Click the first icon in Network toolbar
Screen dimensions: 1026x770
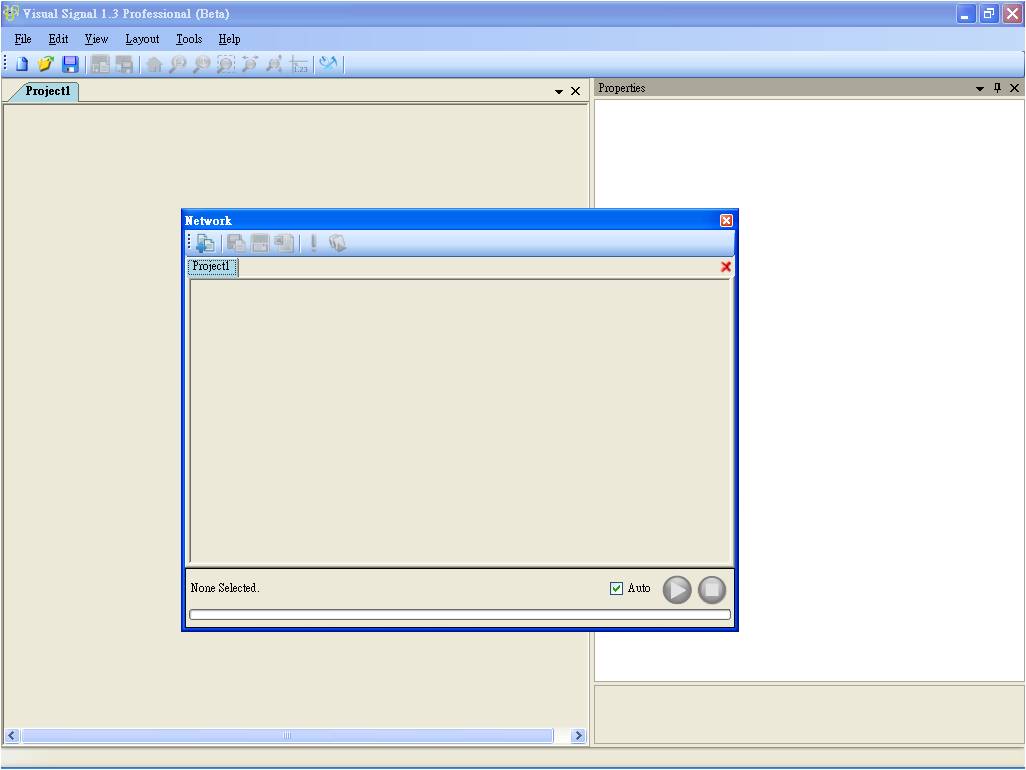[x=205, y=243]
